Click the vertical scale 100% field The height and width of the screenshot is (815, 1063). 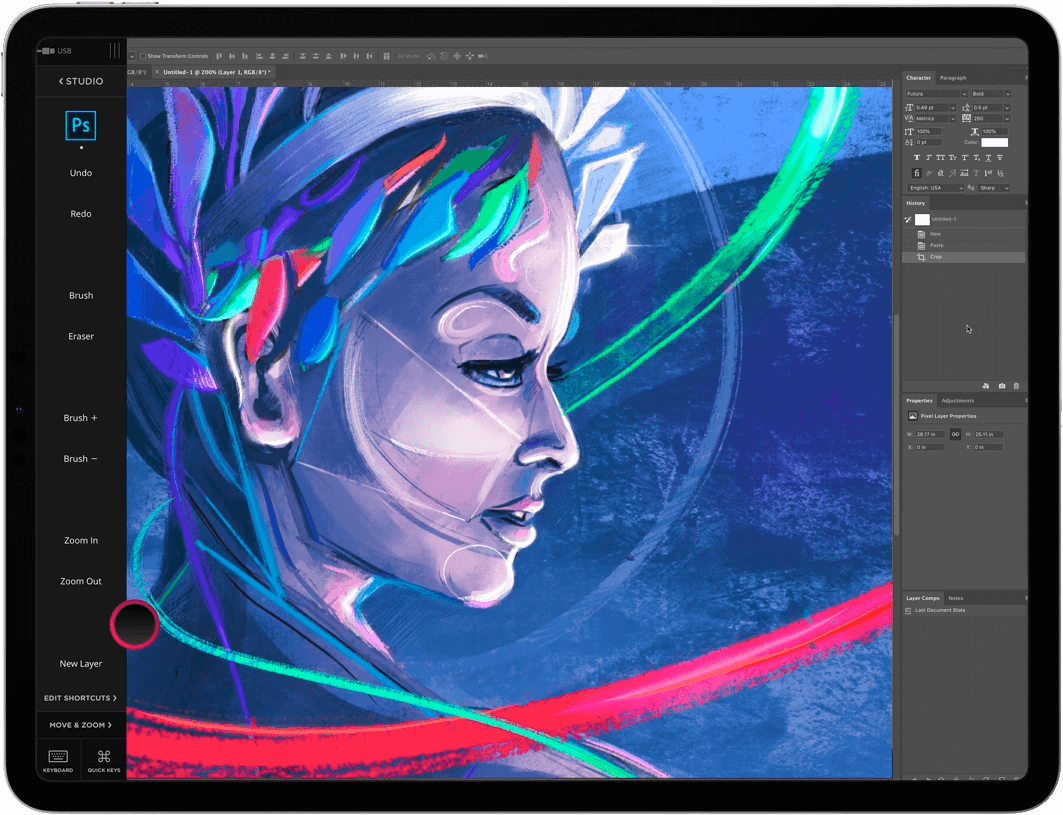(929, 132)
